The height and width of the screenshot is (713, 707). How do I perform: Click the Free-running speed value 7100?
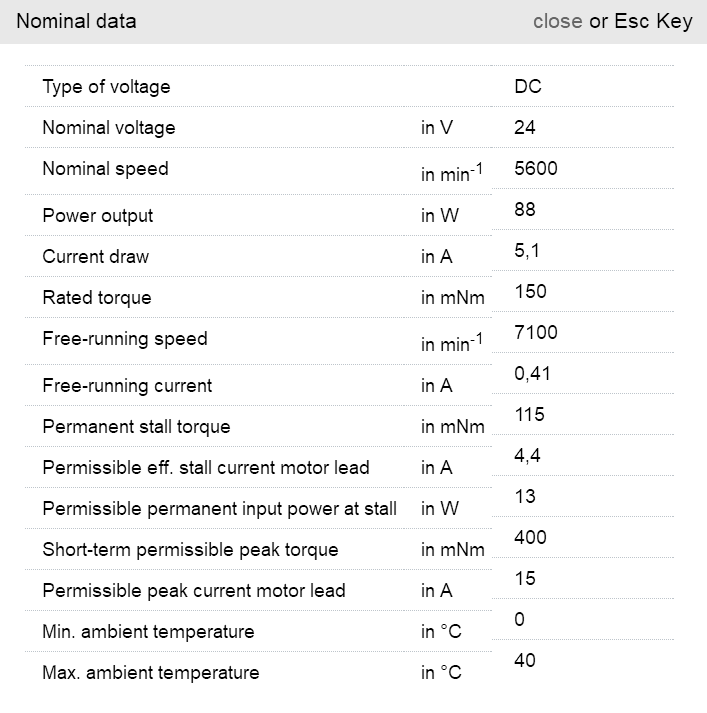535,332
